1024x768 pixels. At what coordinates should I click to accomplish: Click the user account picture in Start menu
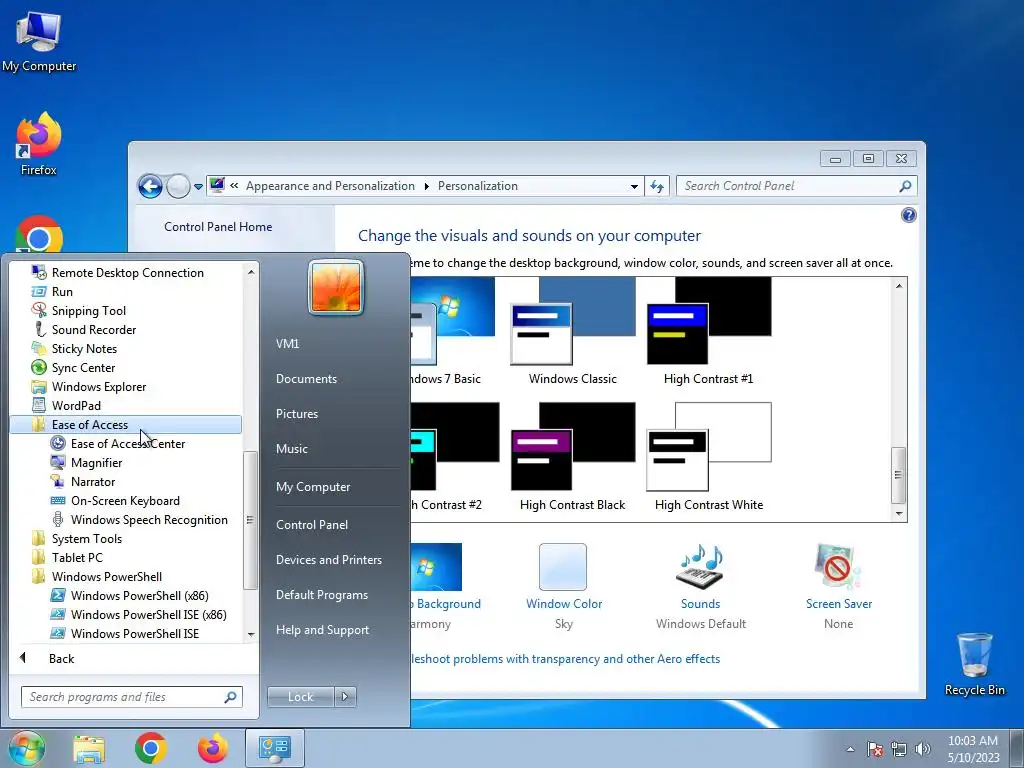pyautogui.click(x=336, y=287)
